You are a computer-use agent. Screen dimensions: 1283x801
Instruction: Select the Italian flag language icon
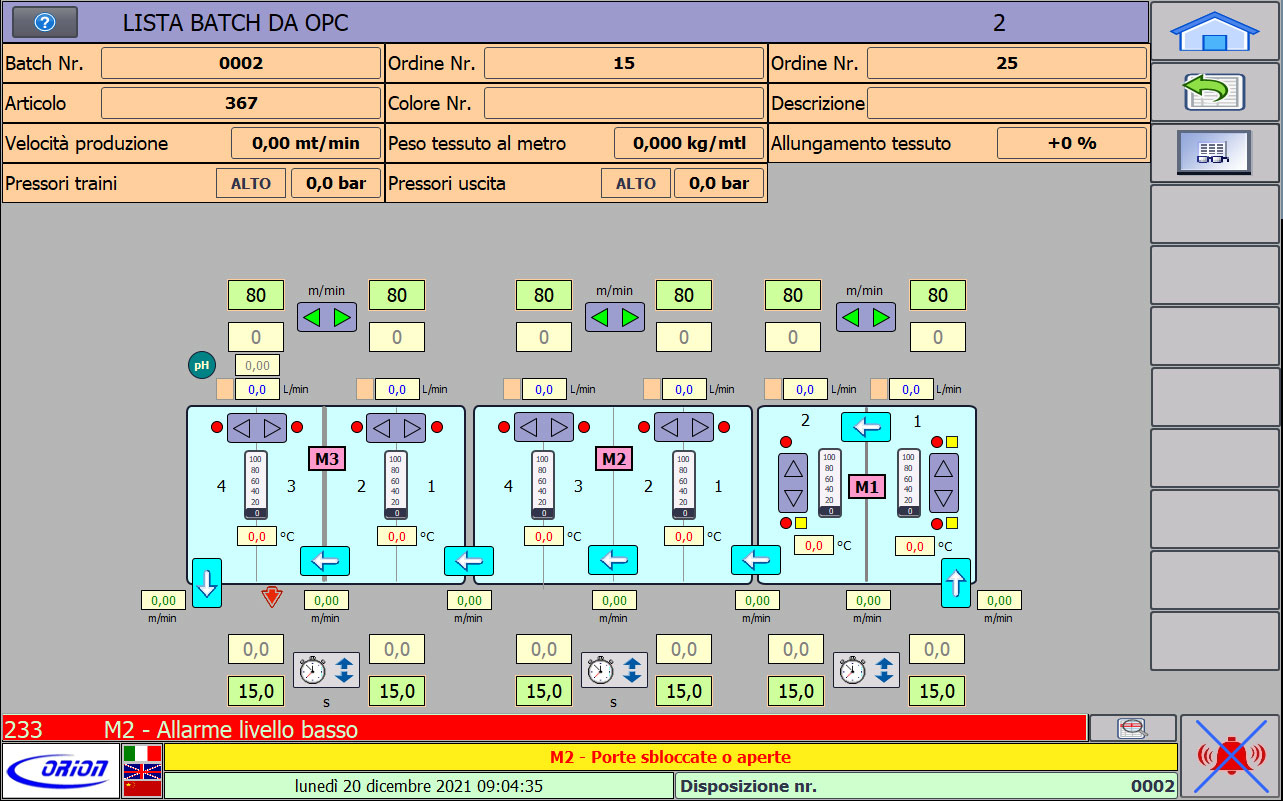click(142, 752)
